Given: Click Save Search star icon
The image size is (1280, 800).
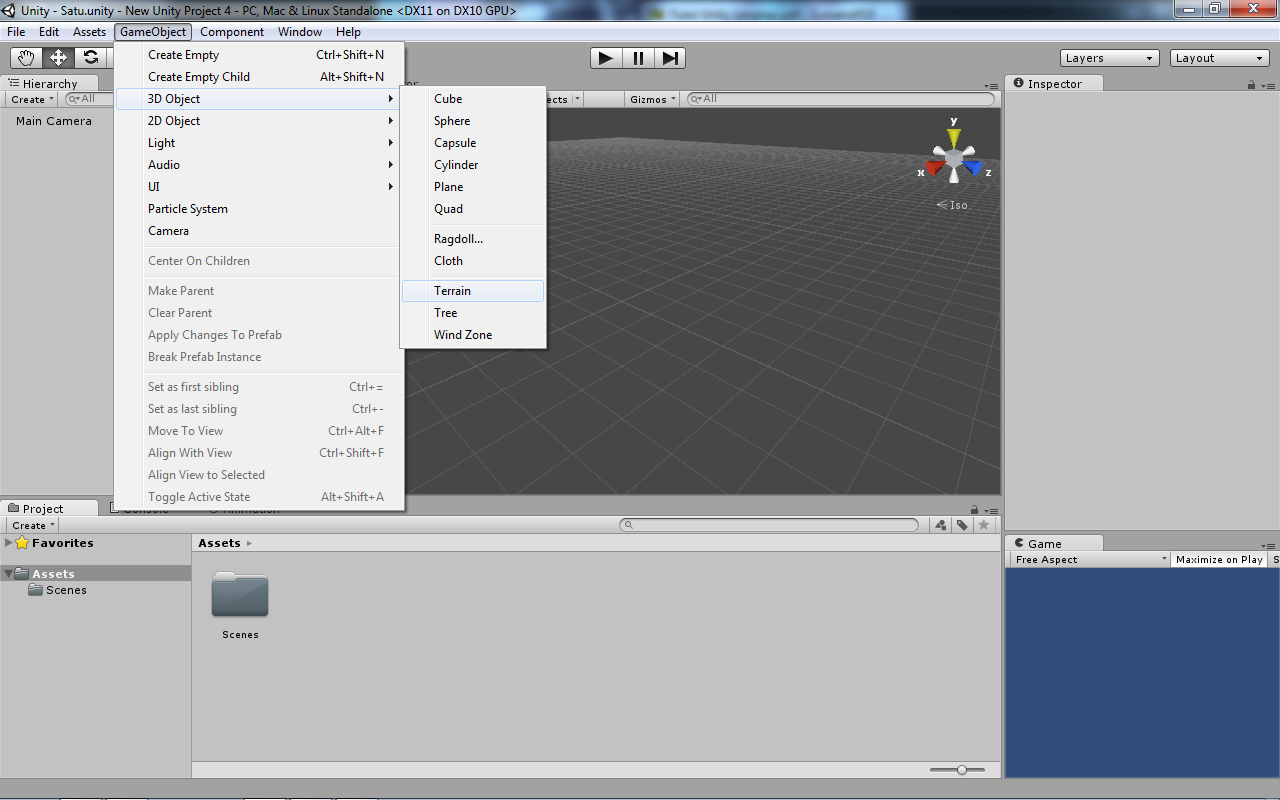Looking at the screenshot, I should (984, 525).
